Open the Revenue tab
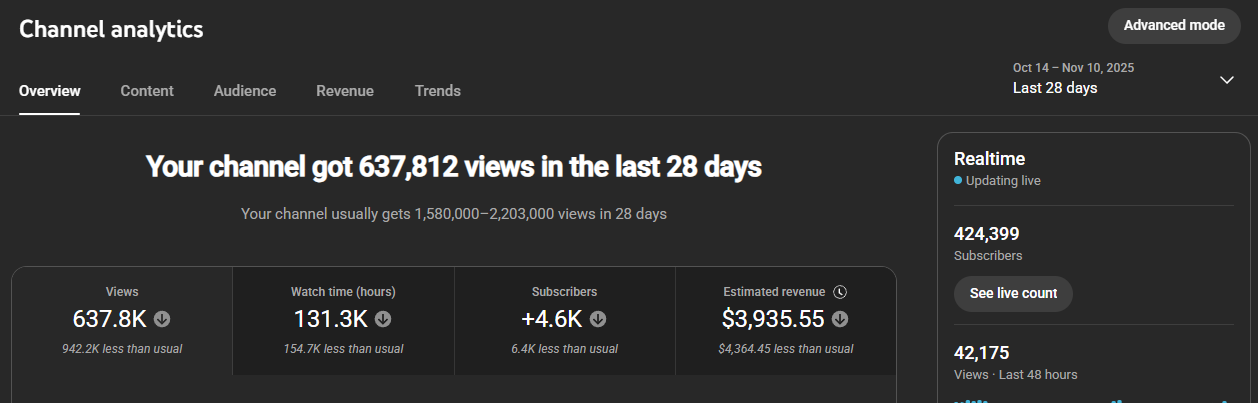 pos(345,91)
